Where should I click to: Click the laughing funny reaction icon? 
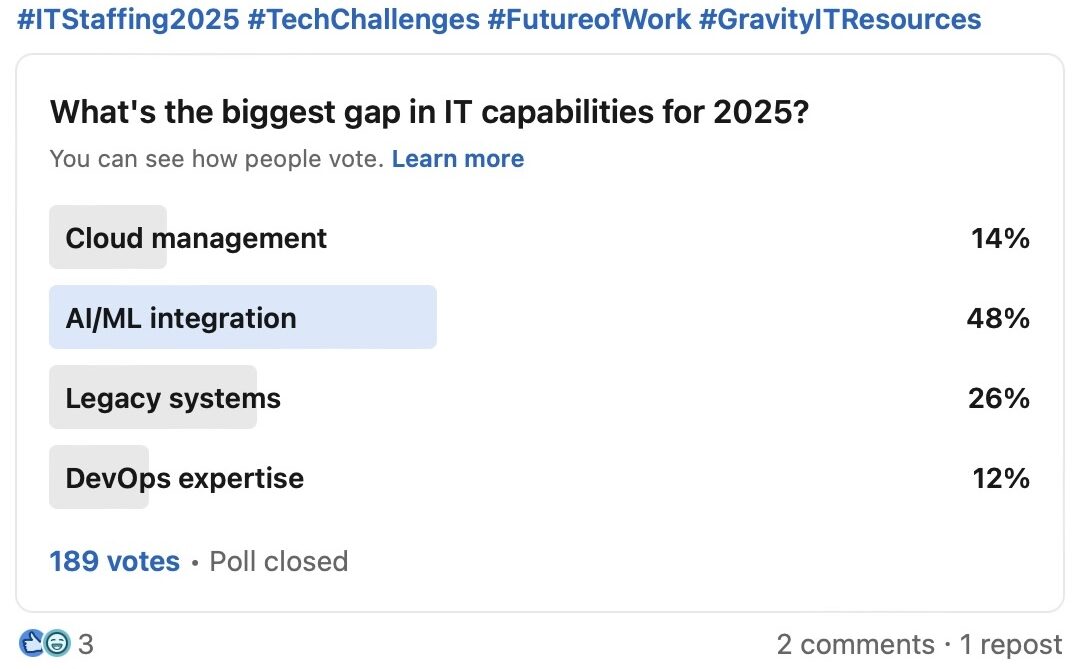tap(58, 643)
